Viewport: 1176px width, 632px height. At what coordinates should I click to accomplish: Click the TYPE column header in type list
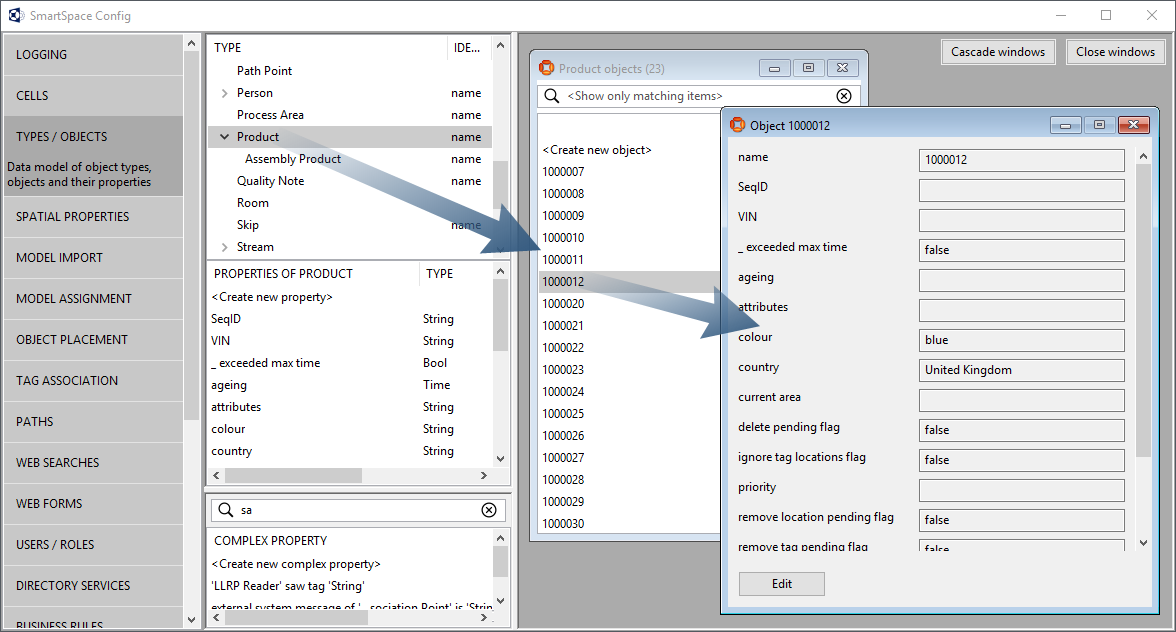[x=327, y=47]
